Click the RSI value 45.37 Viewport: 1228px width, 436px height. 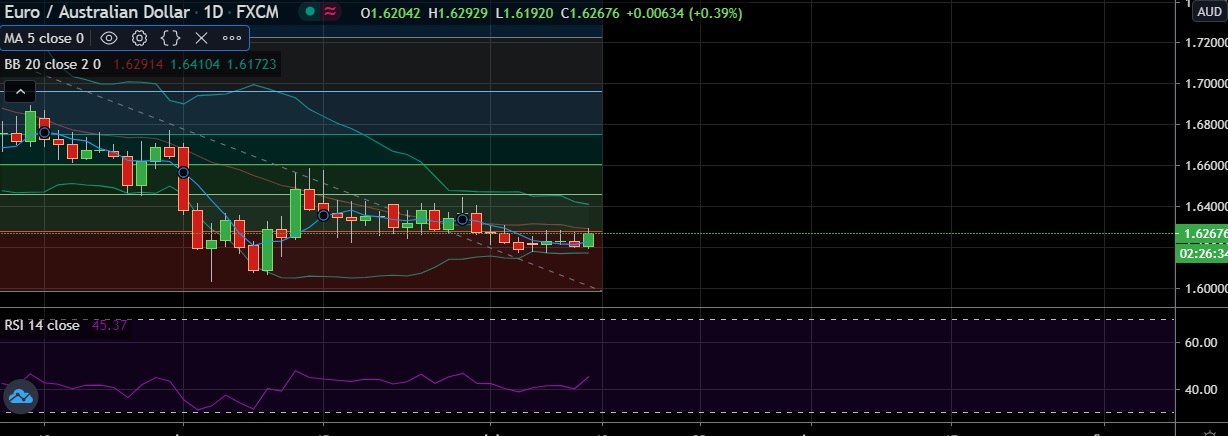coord(107,325)
